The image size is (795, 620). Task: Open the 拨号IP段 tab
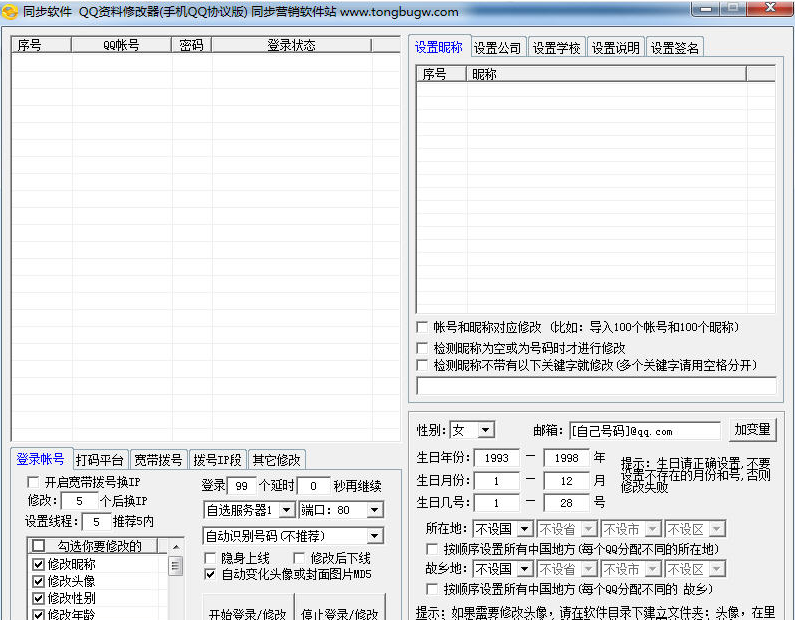tap(218, 460)
